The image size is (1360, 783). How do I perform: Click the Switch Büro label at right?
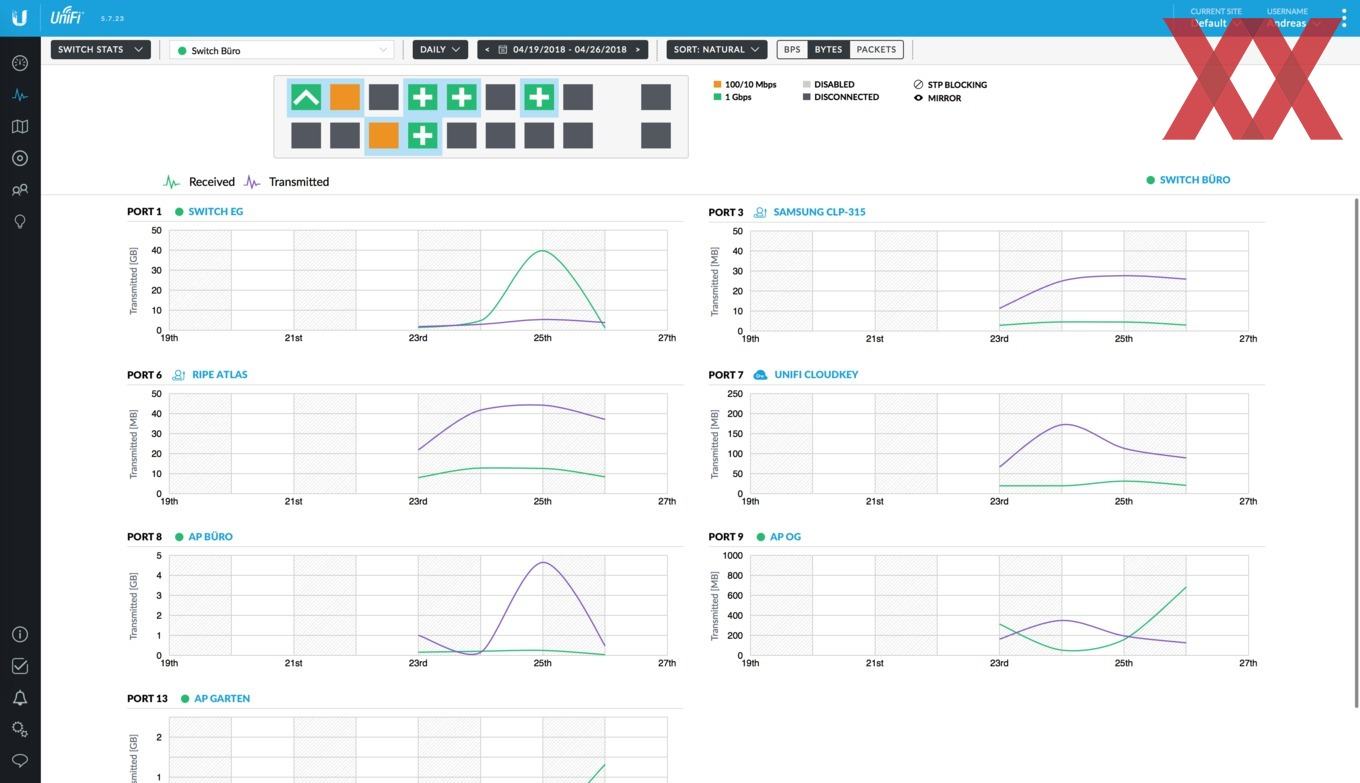point(1195,180)
